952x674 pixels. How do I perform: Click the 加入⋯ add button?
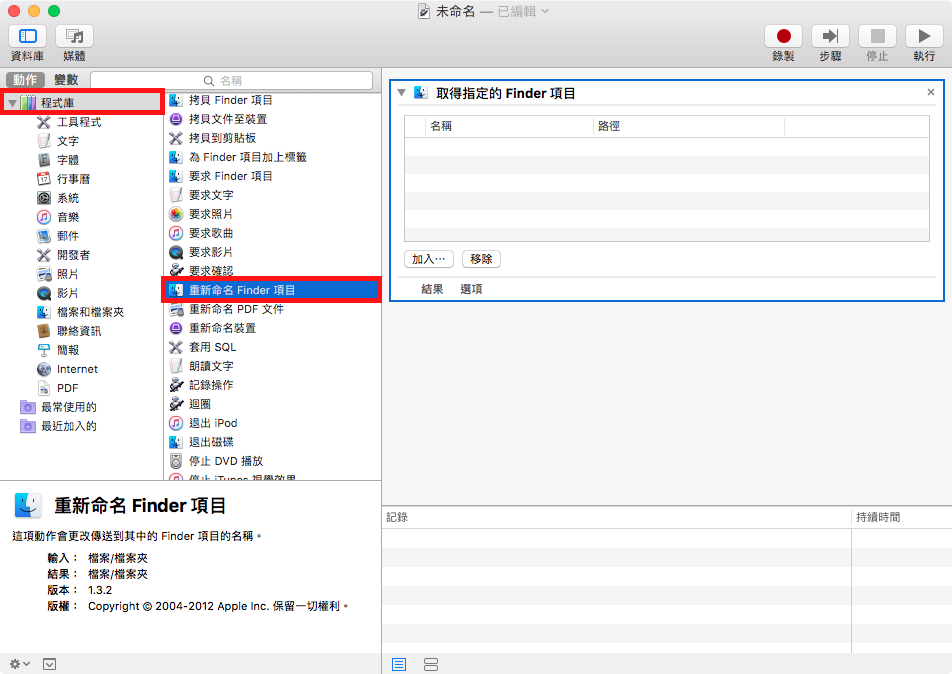click(x=429, y=259)
